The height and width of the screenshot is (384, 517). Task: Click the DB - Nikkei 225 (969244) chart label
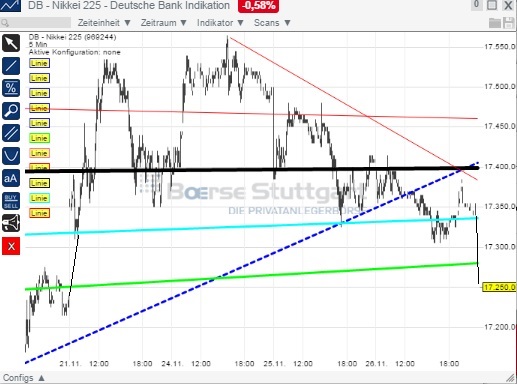(72, 37)
